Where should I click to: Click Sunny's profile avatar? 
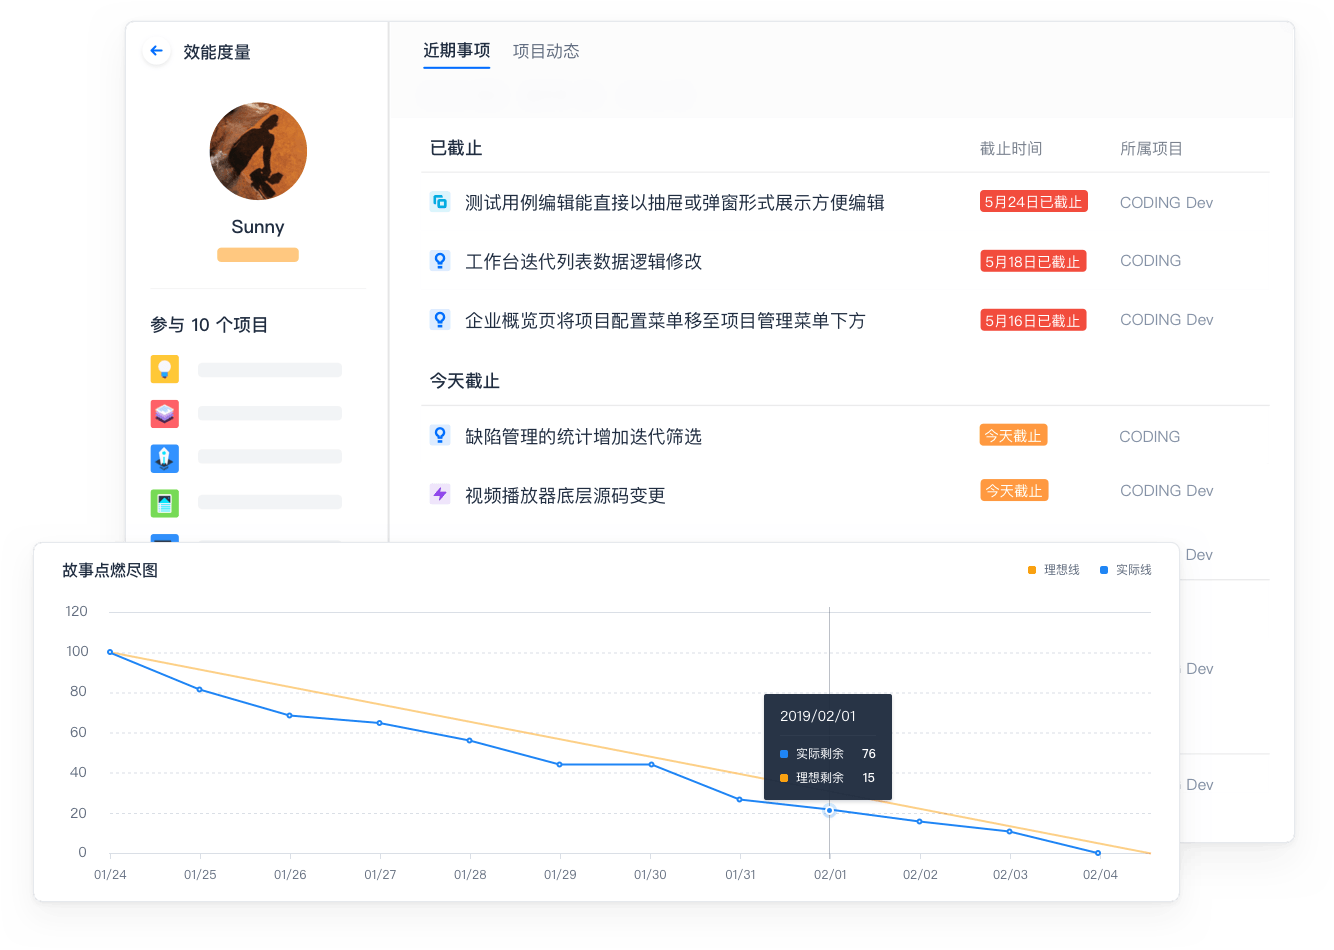(x=258, y=151)
